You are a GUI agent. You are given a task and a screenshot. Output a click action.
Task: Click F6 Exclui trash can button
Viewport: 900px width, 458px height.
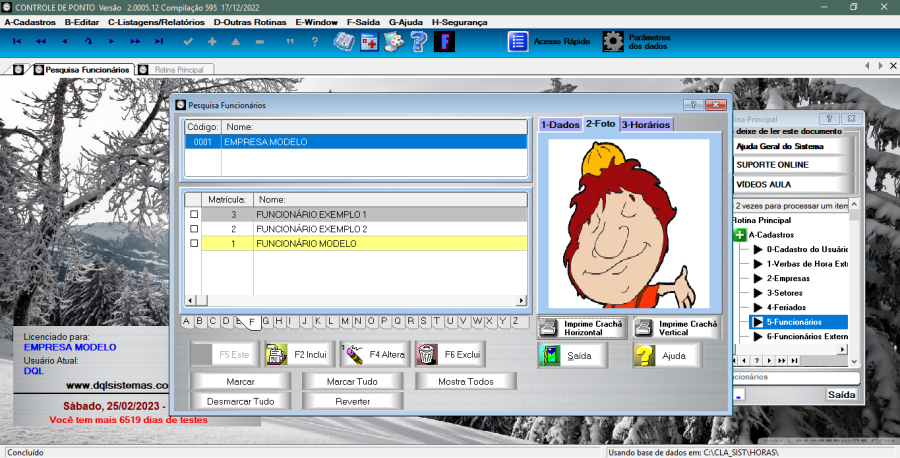point(449,354)
